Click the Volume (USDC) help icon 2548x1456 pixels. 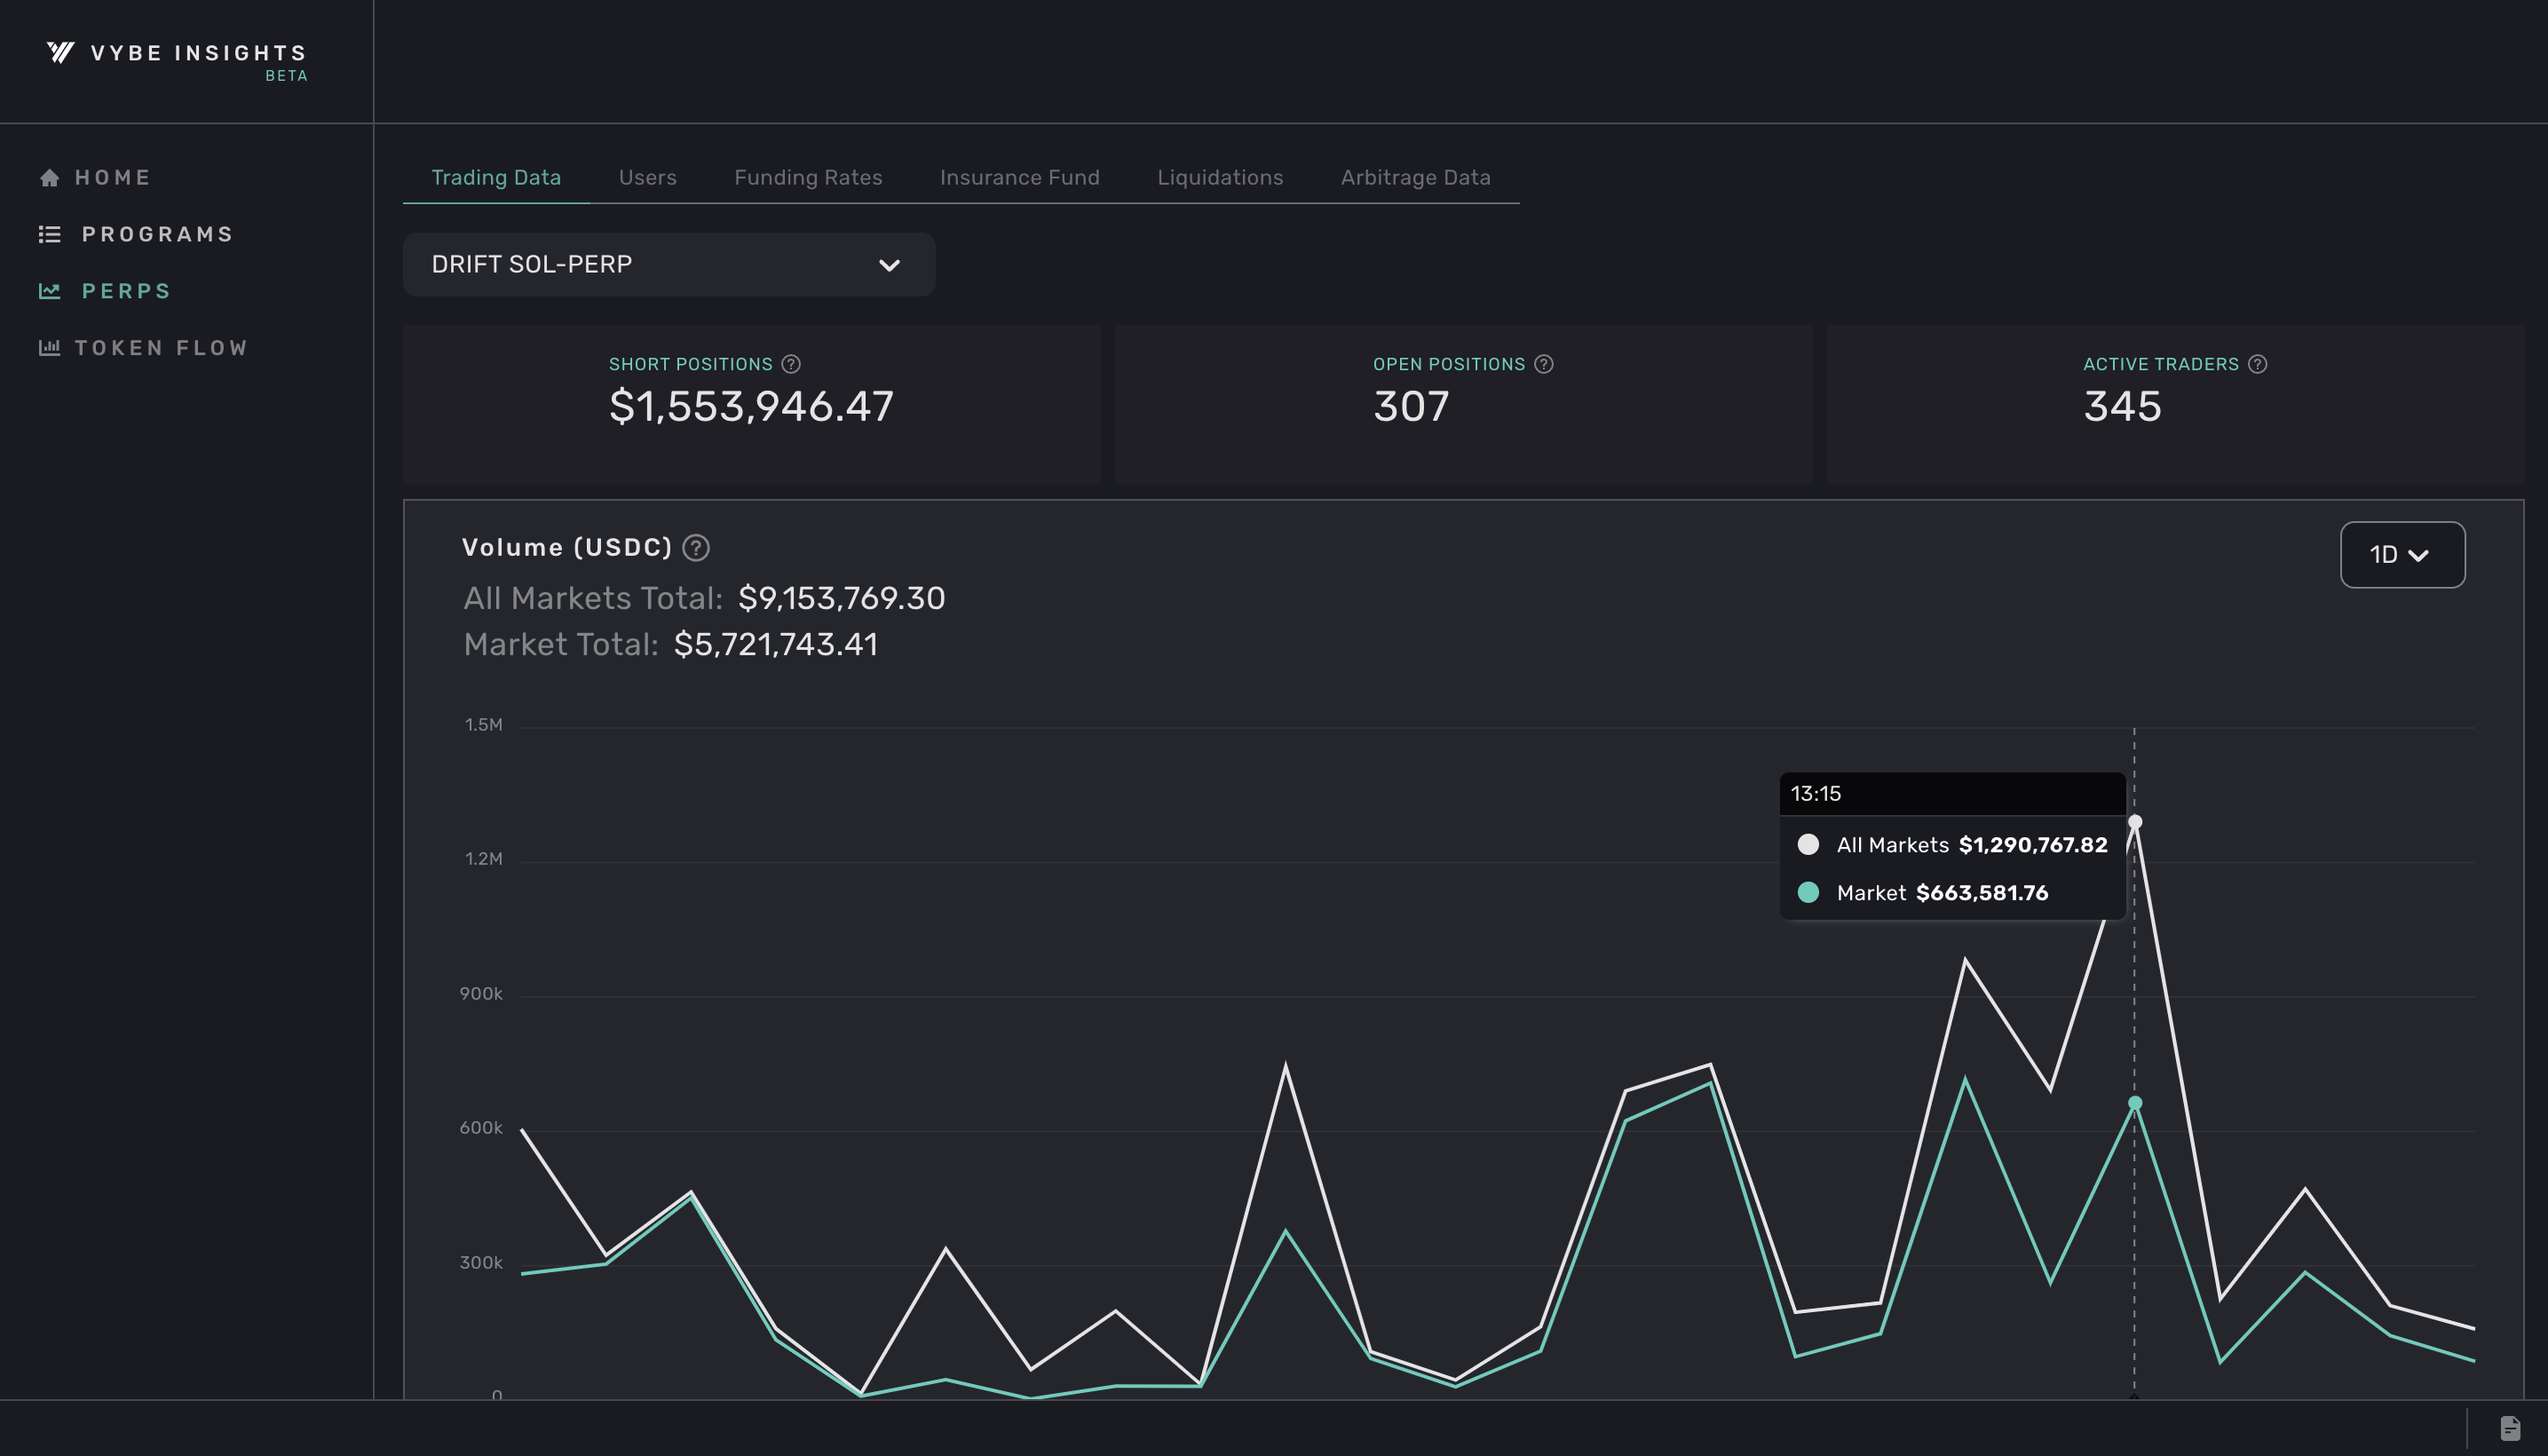point(695,548)
